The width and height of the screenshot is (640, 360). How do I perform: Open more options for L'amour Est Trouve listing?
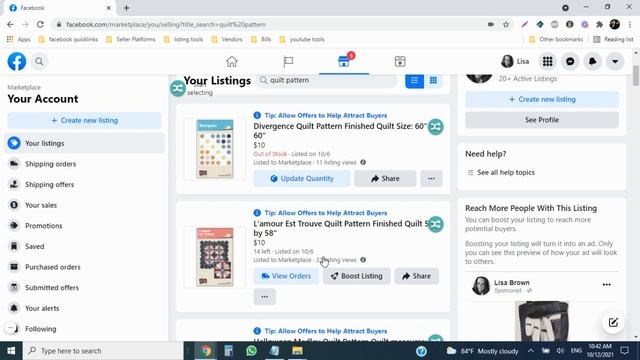coord(264,297)
